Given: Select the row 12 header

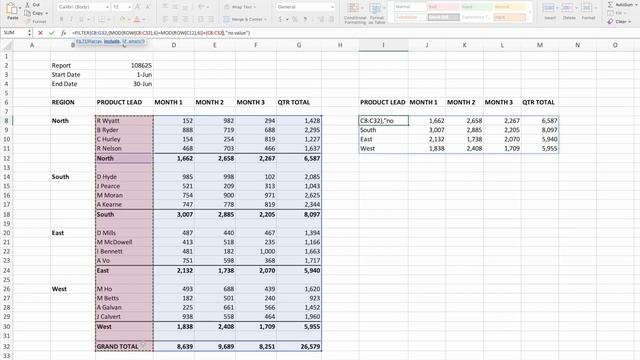Looking at the screenshot, I should (x=7, y=158).
